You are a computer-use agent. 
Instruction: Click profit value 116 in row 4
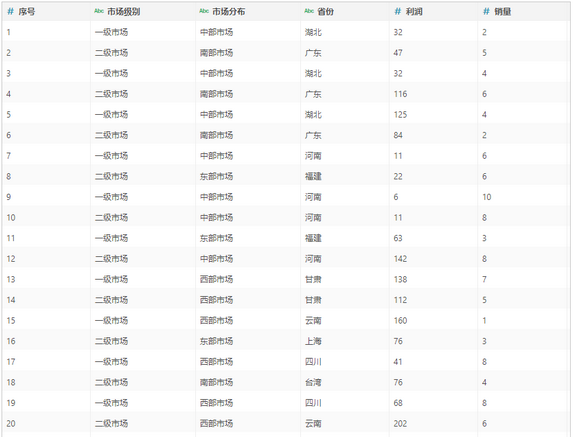click(400, 94)
